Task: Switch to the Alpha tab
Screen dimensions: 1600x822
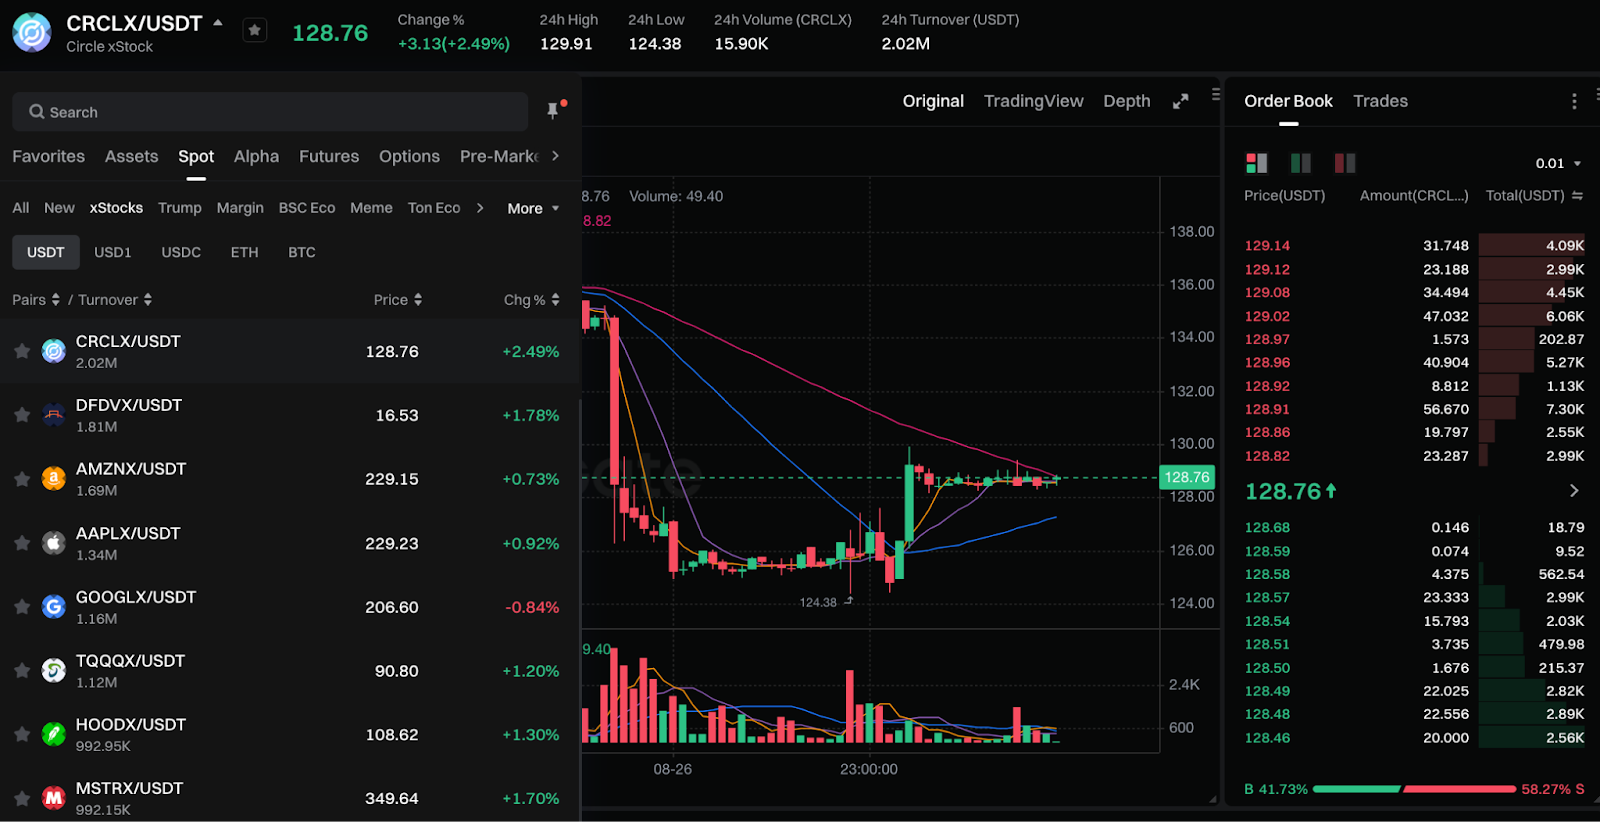Action: tap(256, 156)
